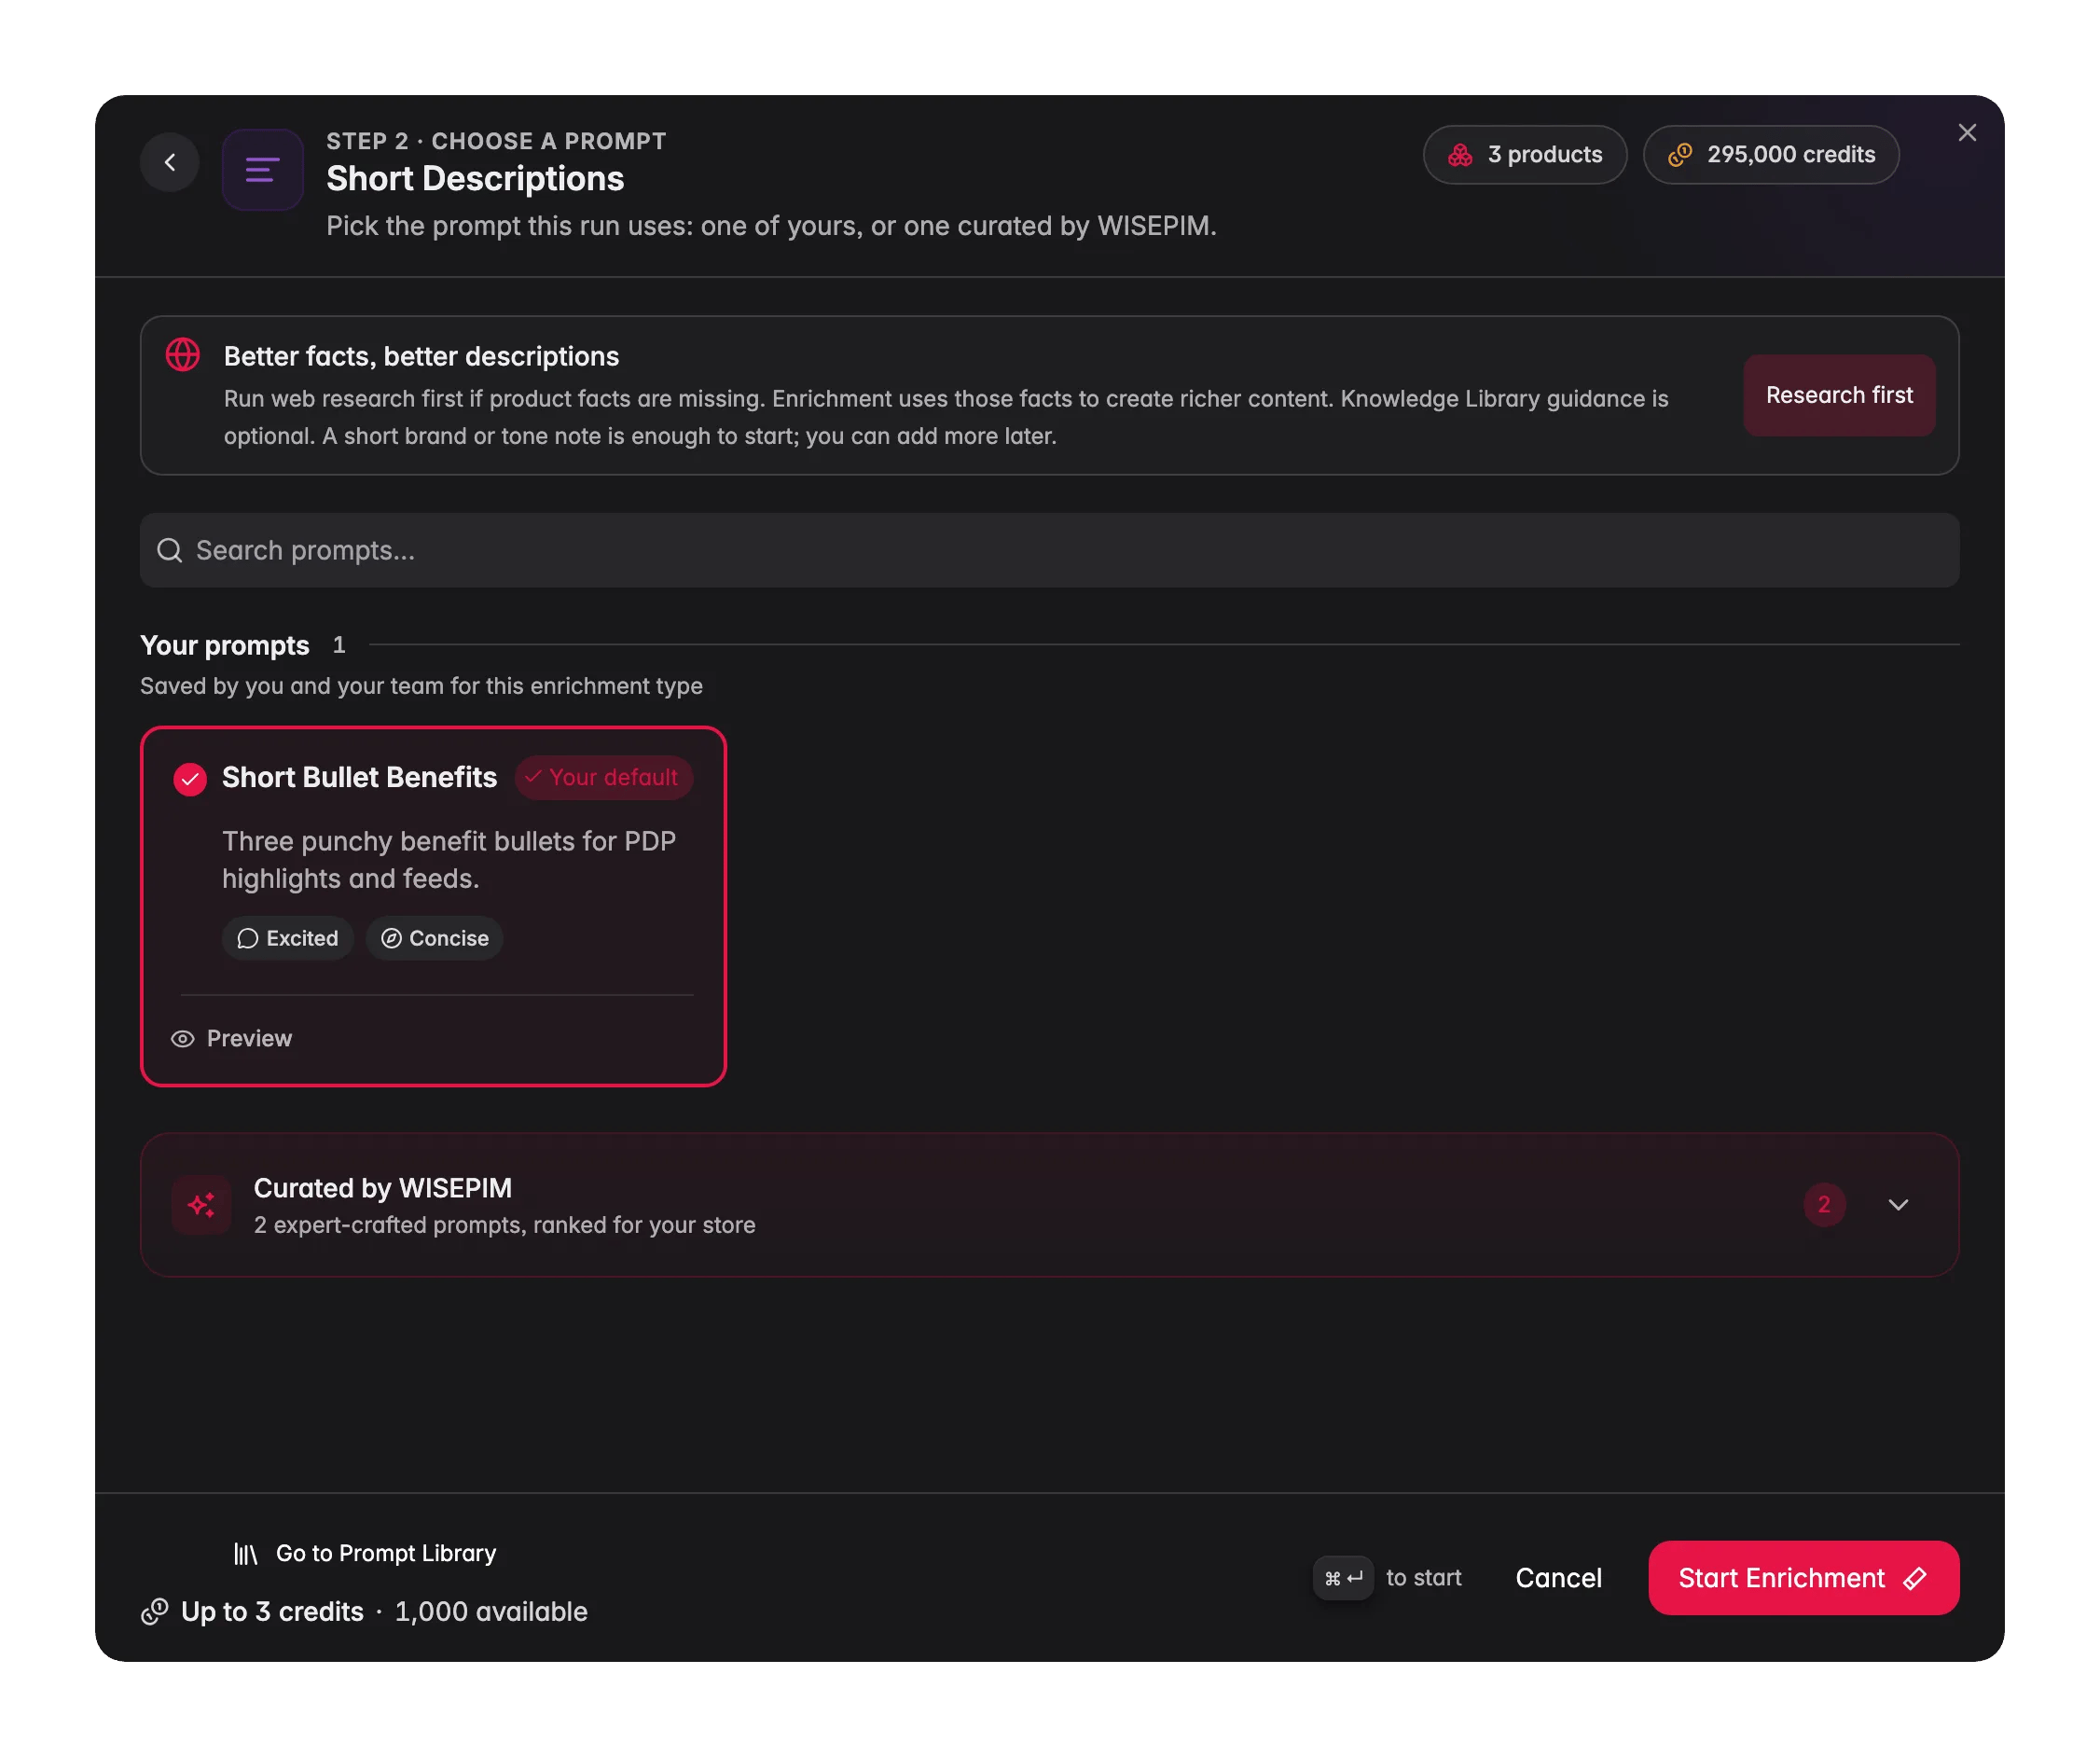This screenshot has height=1757, width=2100.
Task: Click the Your default badge
Action: point(603,777)
